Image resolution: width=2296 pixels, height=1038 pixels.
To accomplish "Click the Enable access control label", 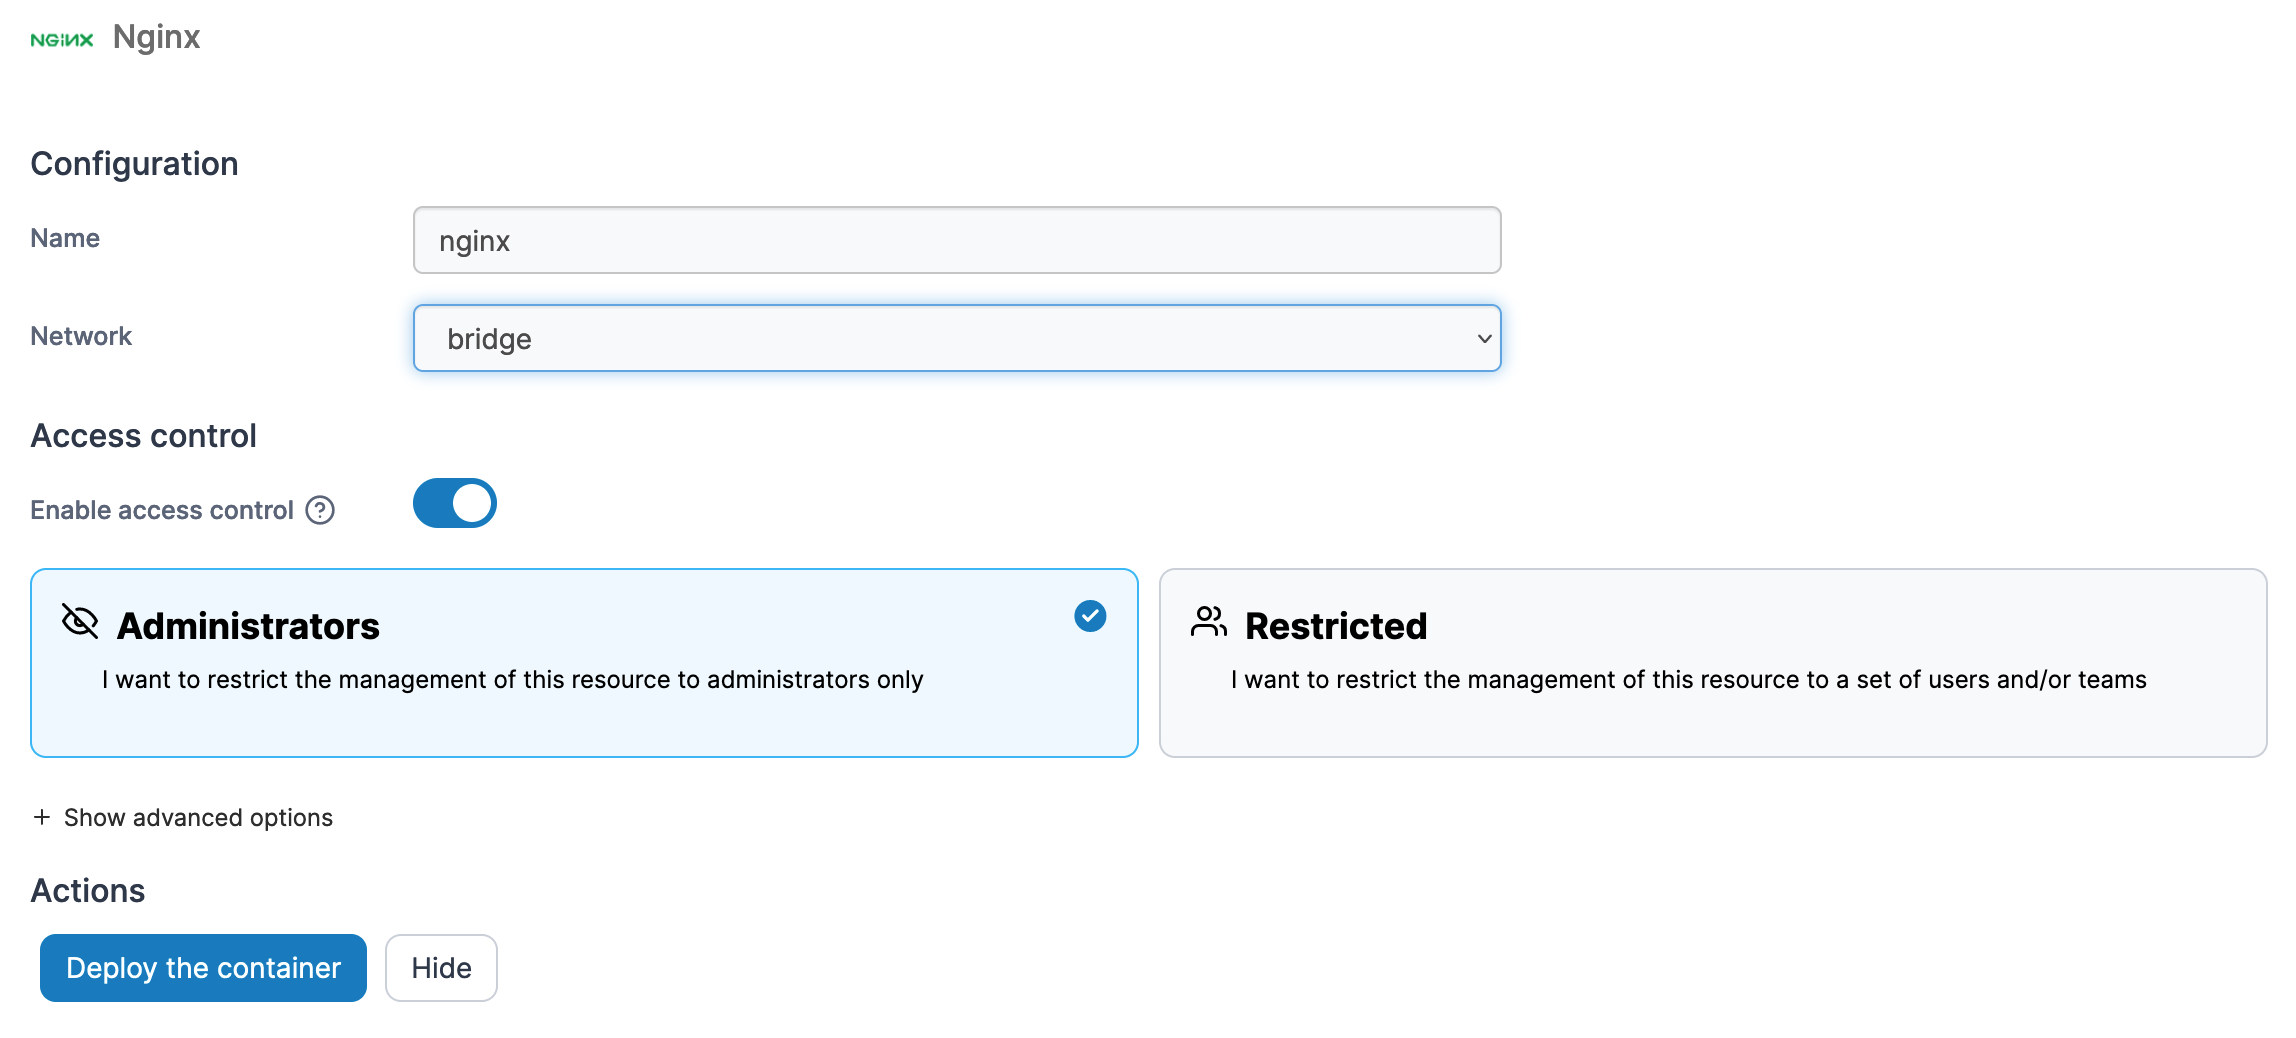I will point(162,510).
